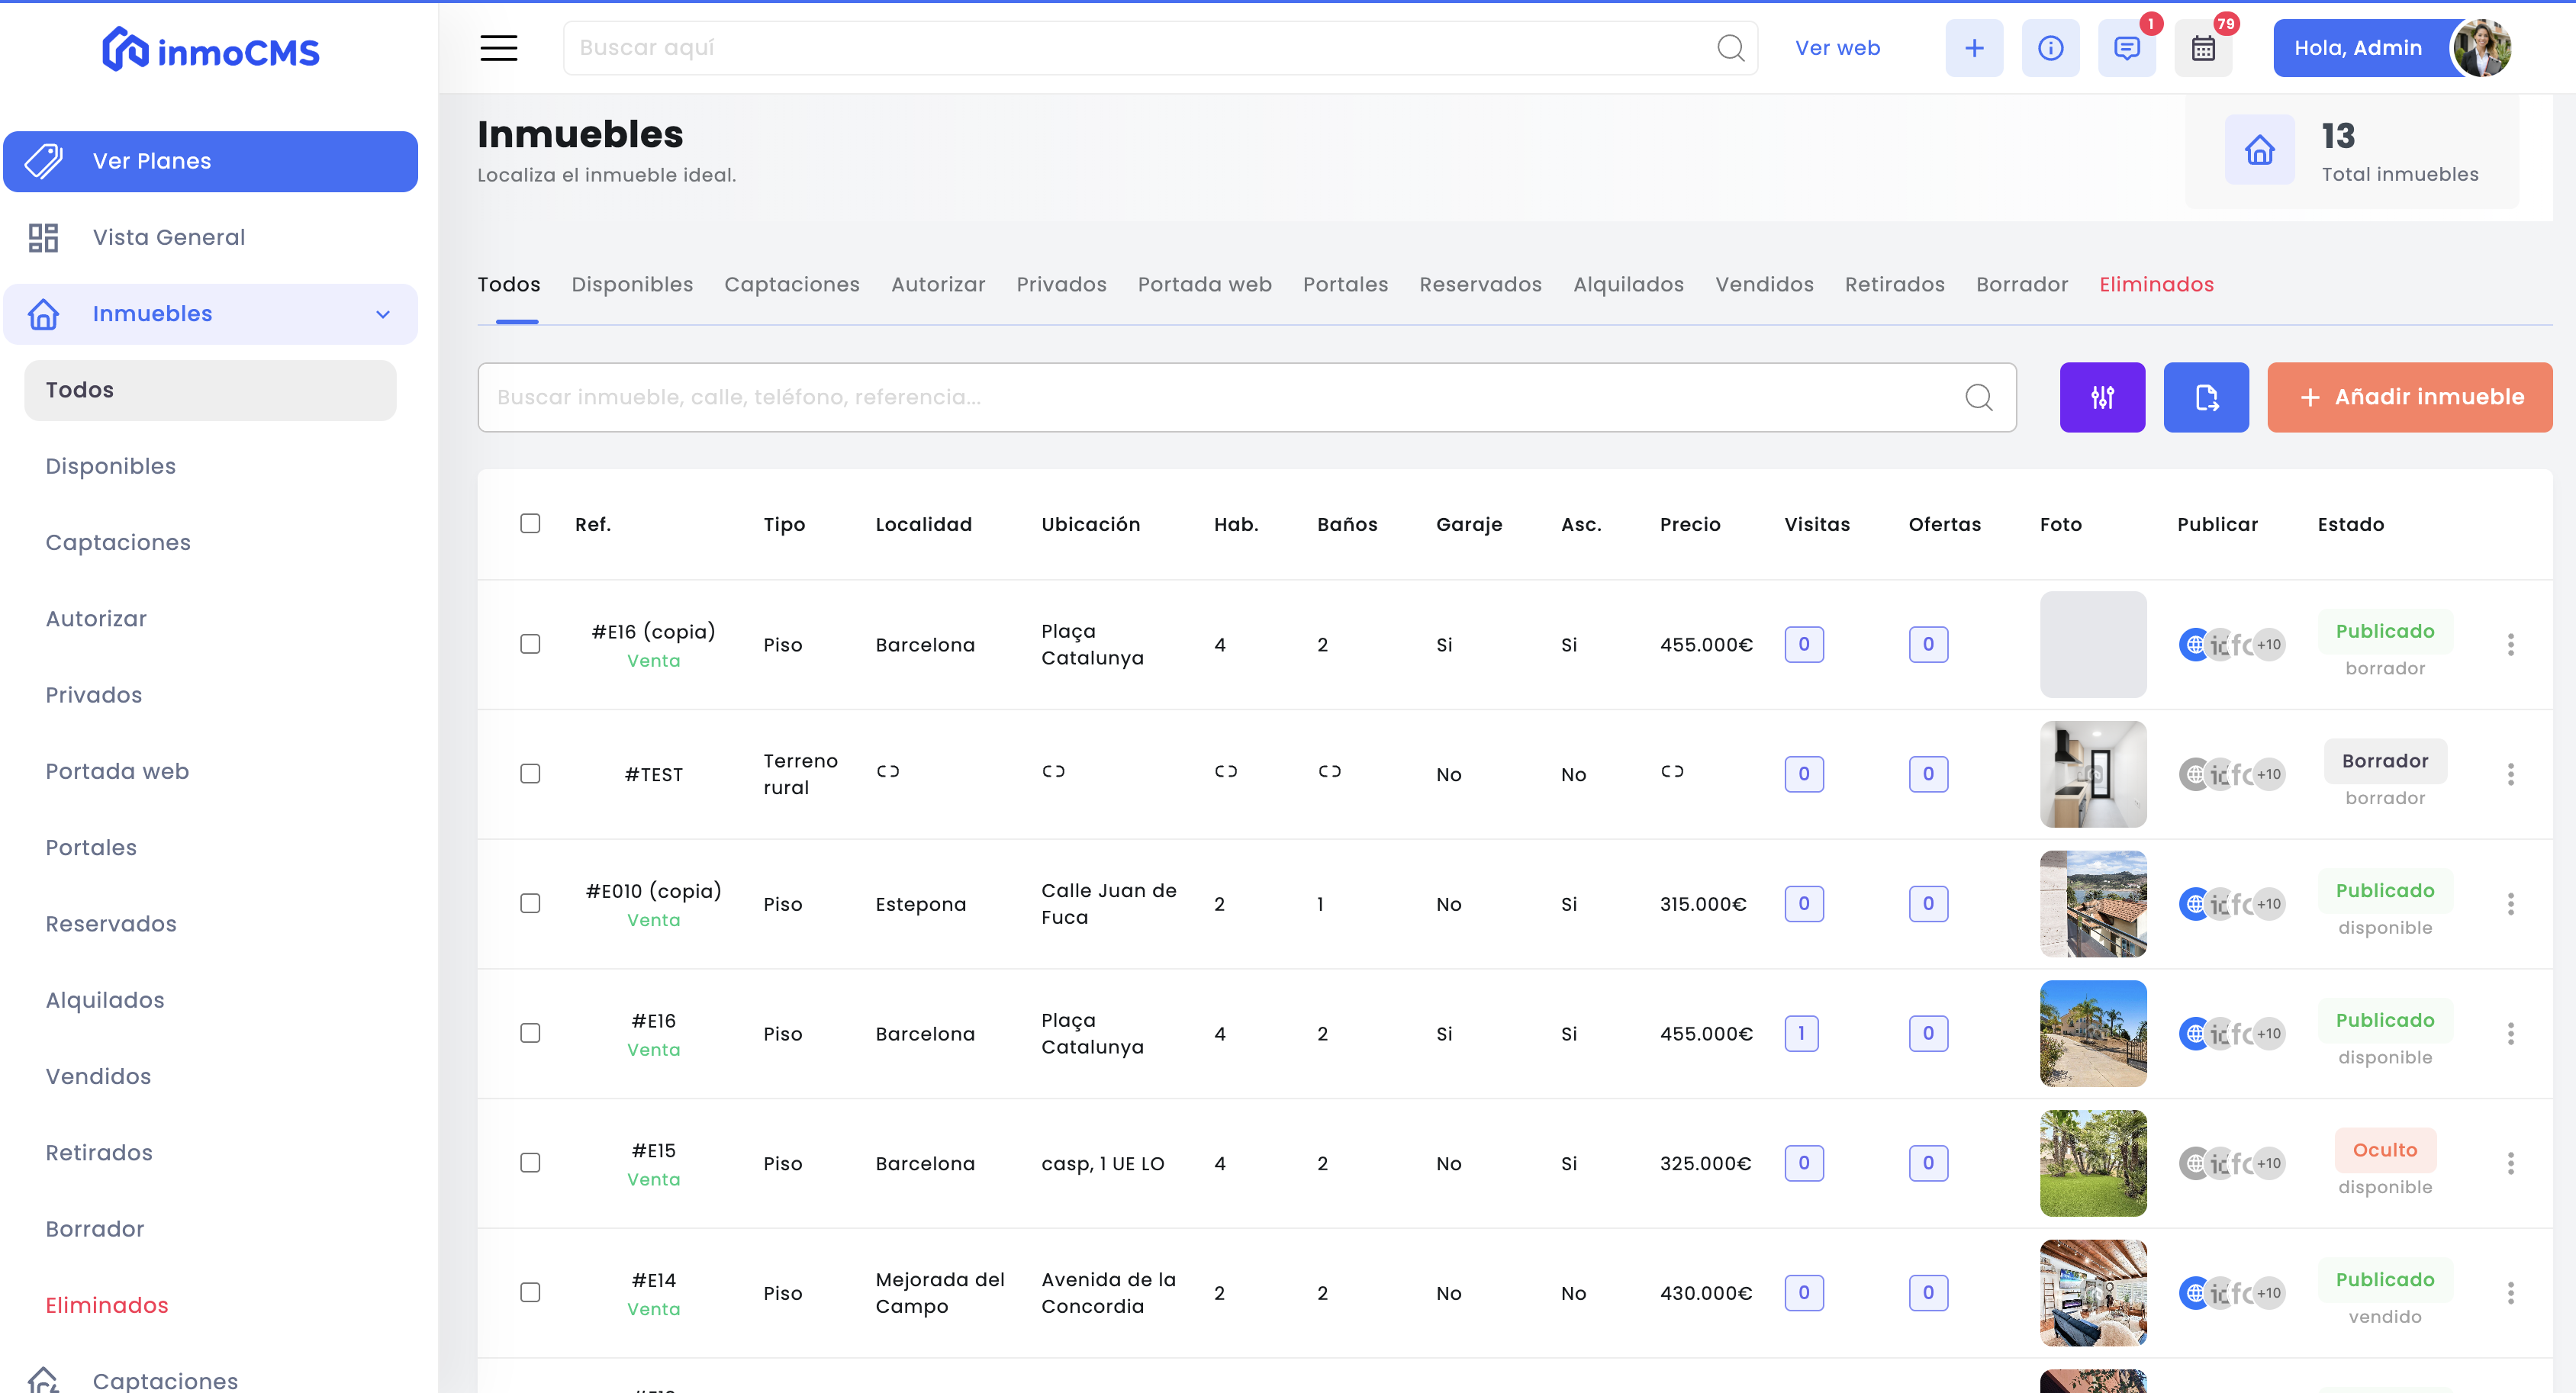Click the Borrador status for #TEST
This screenshot has height=1393, width=2576.
(2385, 761)
